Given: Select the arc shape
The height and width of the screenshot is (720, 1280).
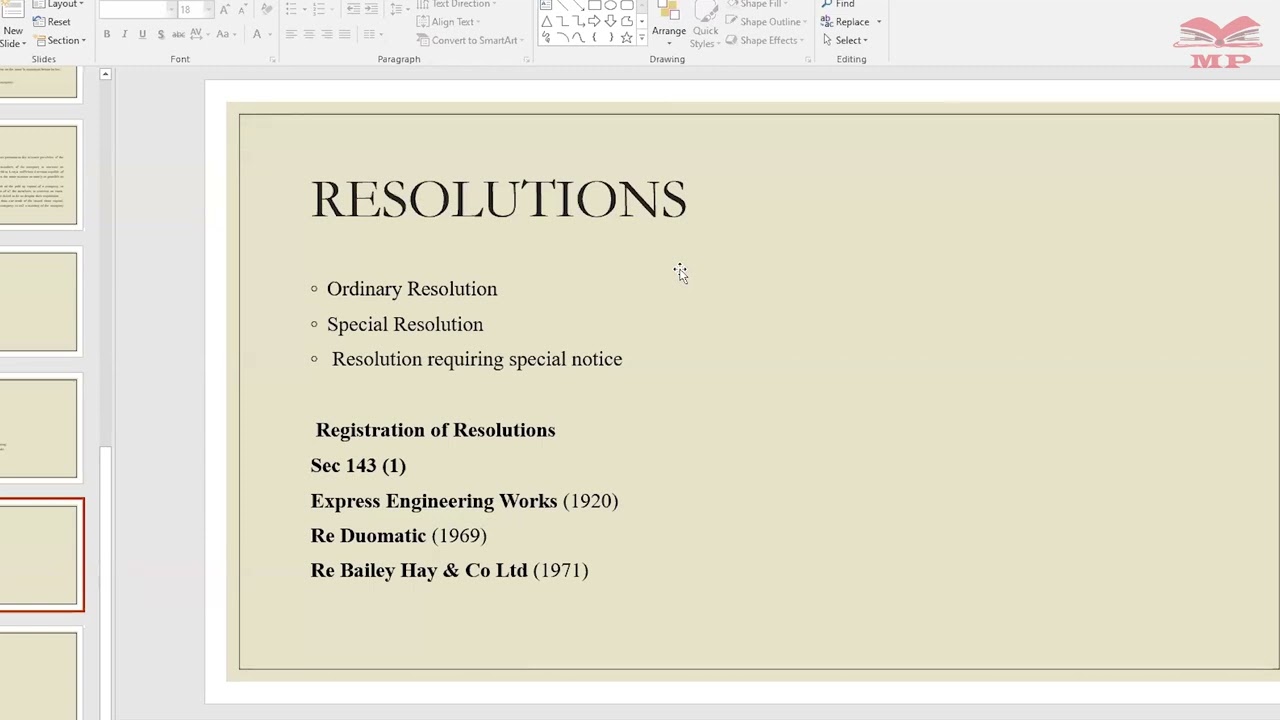Looking at the screenshot, I should pyautogui.click(x=563, y=37).
